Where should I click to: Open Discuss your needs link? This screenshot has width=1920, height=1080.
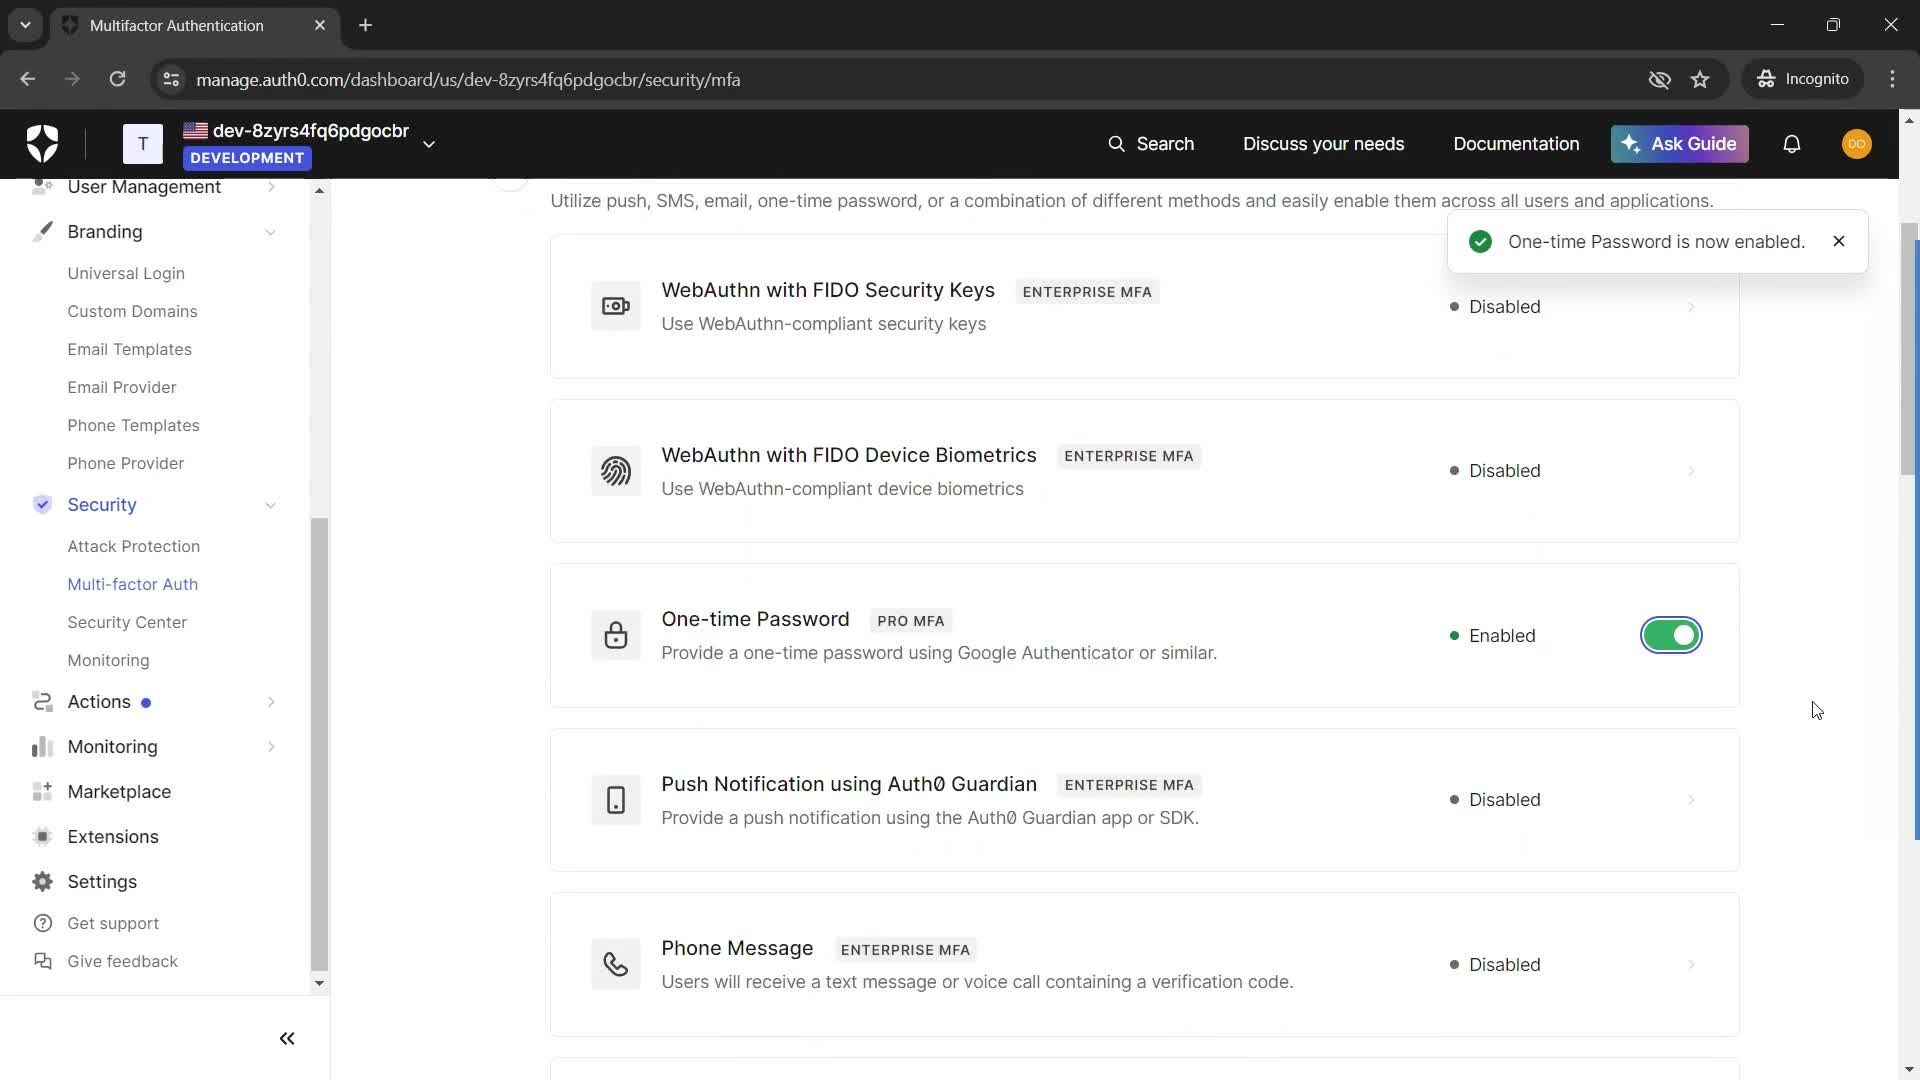(1323, 144)
